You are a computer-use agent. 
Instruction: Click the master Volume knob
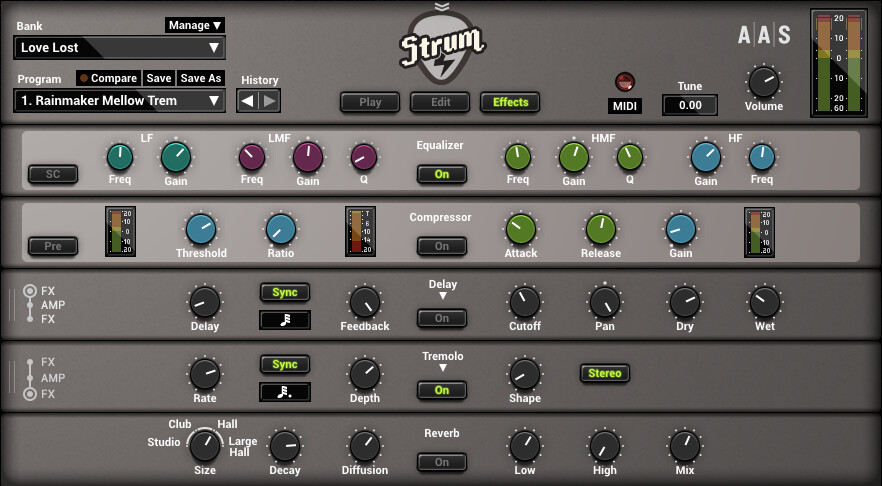(764, 82)
